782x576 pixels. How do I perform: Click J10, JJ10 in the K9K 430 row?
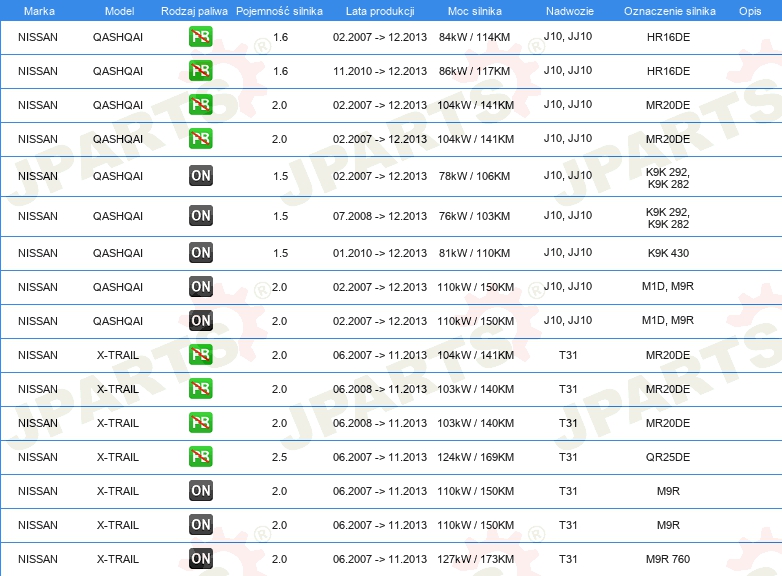(568, 252)
